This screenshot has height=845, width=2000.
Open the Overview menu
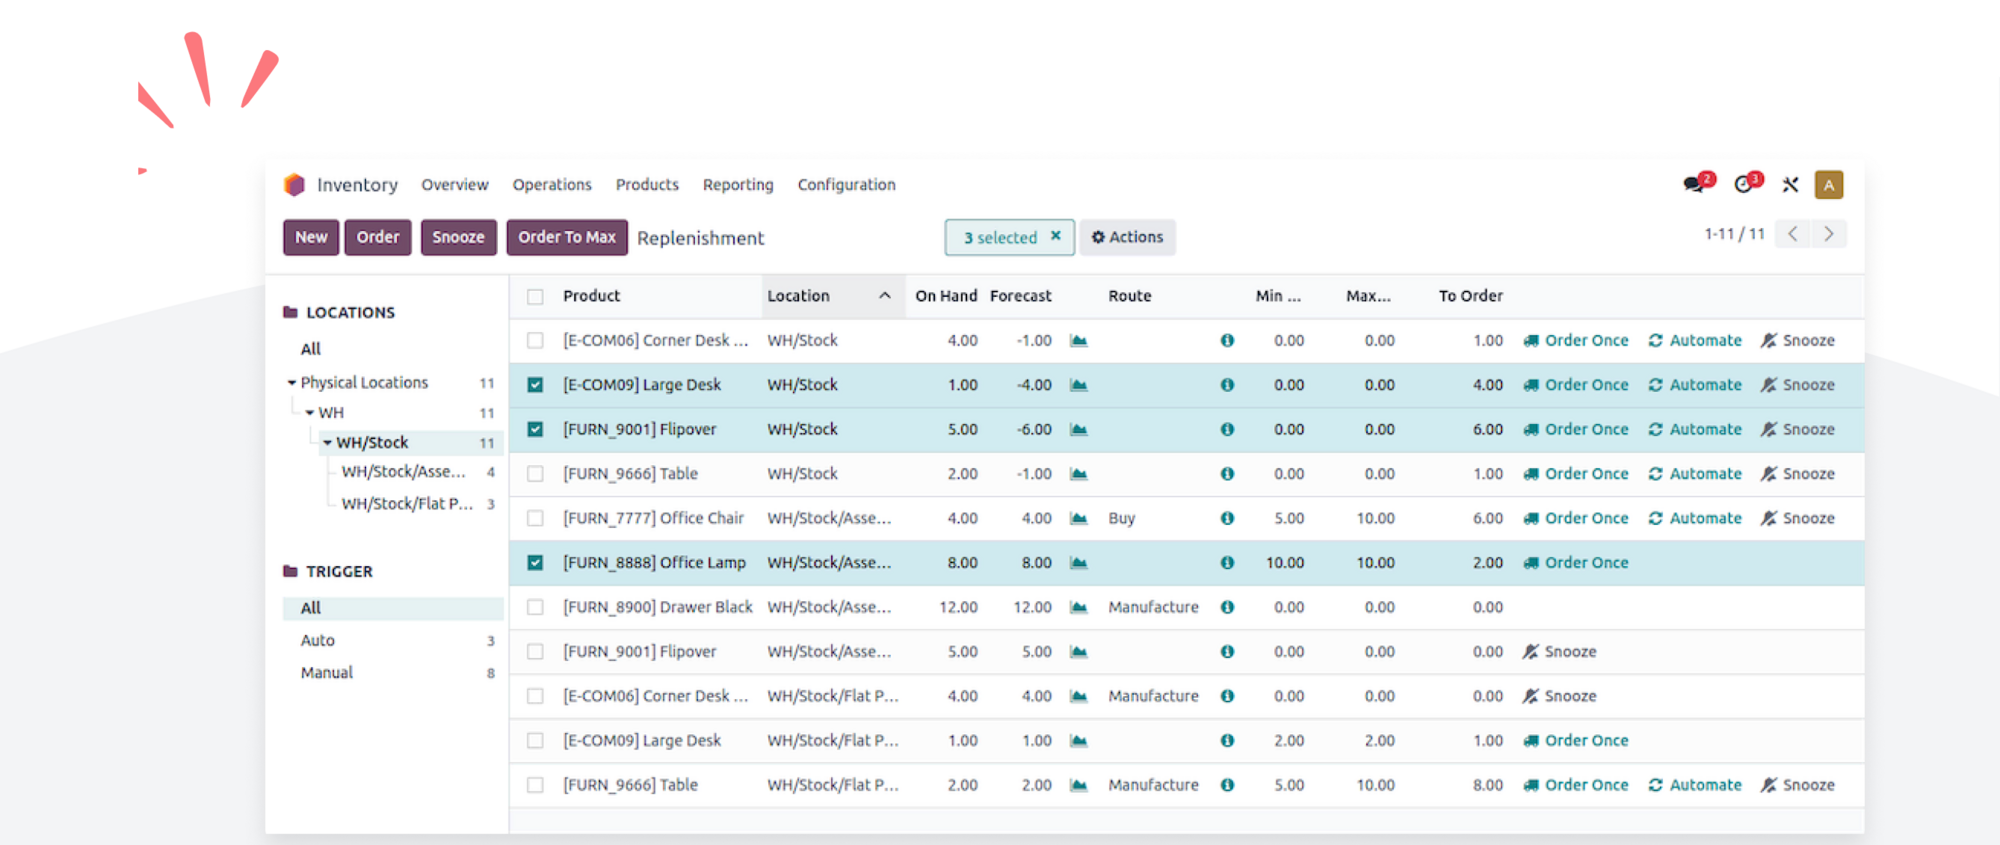pos(455,185)
